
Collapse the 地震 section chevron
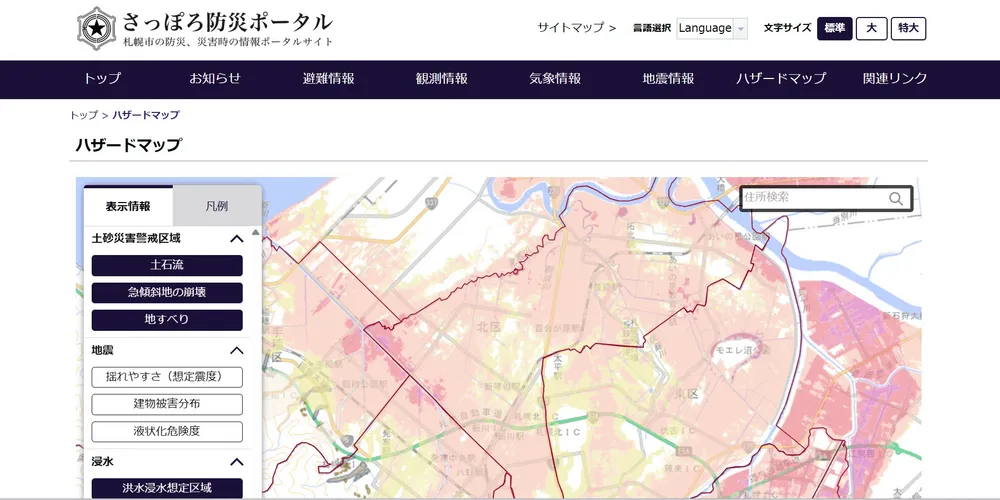coord(237,350)
